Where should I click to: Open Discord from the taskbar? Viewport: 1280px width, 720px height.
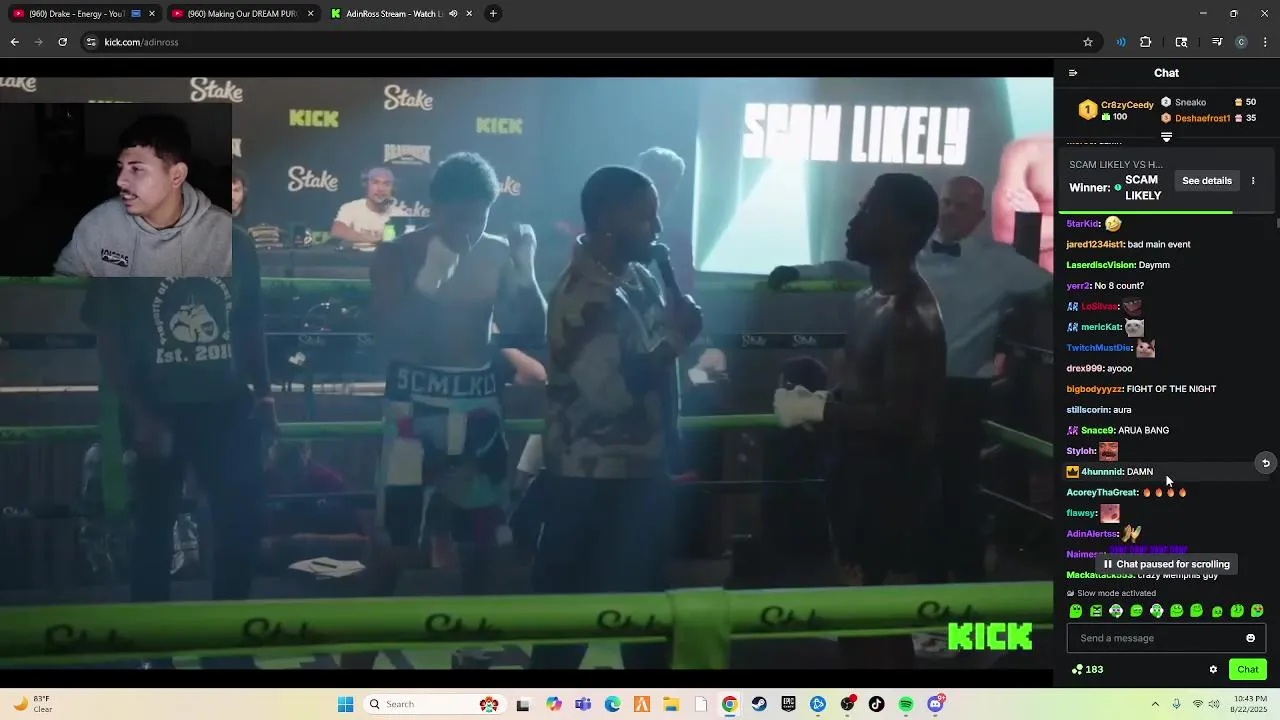coord(936,704)
